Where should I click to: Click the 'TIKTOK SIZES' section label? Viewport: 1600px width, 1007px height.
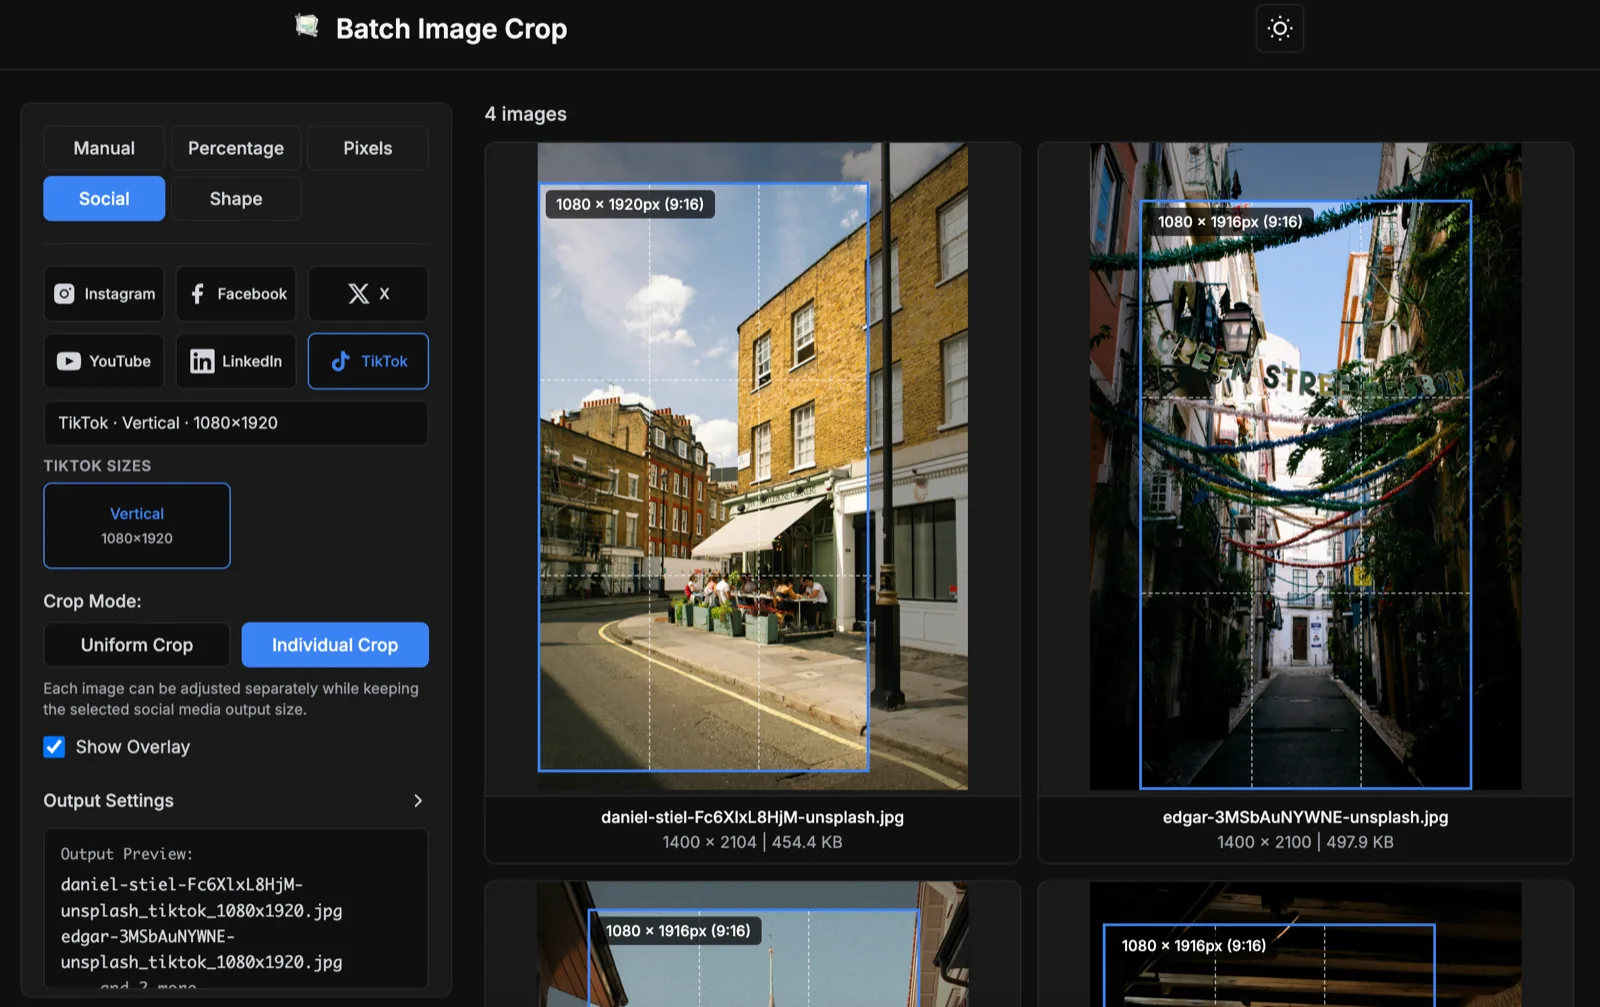coord(97,466)
